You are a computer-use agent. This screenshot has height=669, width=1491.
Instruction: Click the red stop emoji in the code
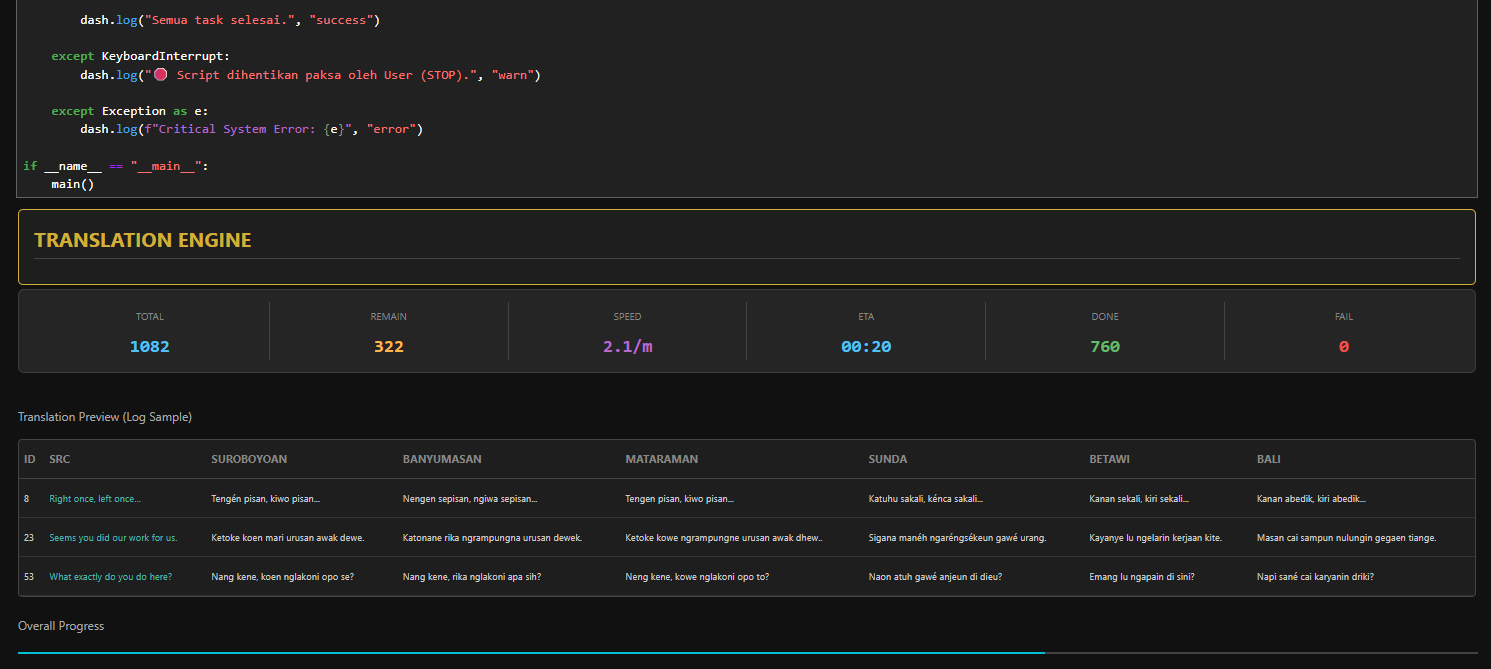click(x=160, y=75)
